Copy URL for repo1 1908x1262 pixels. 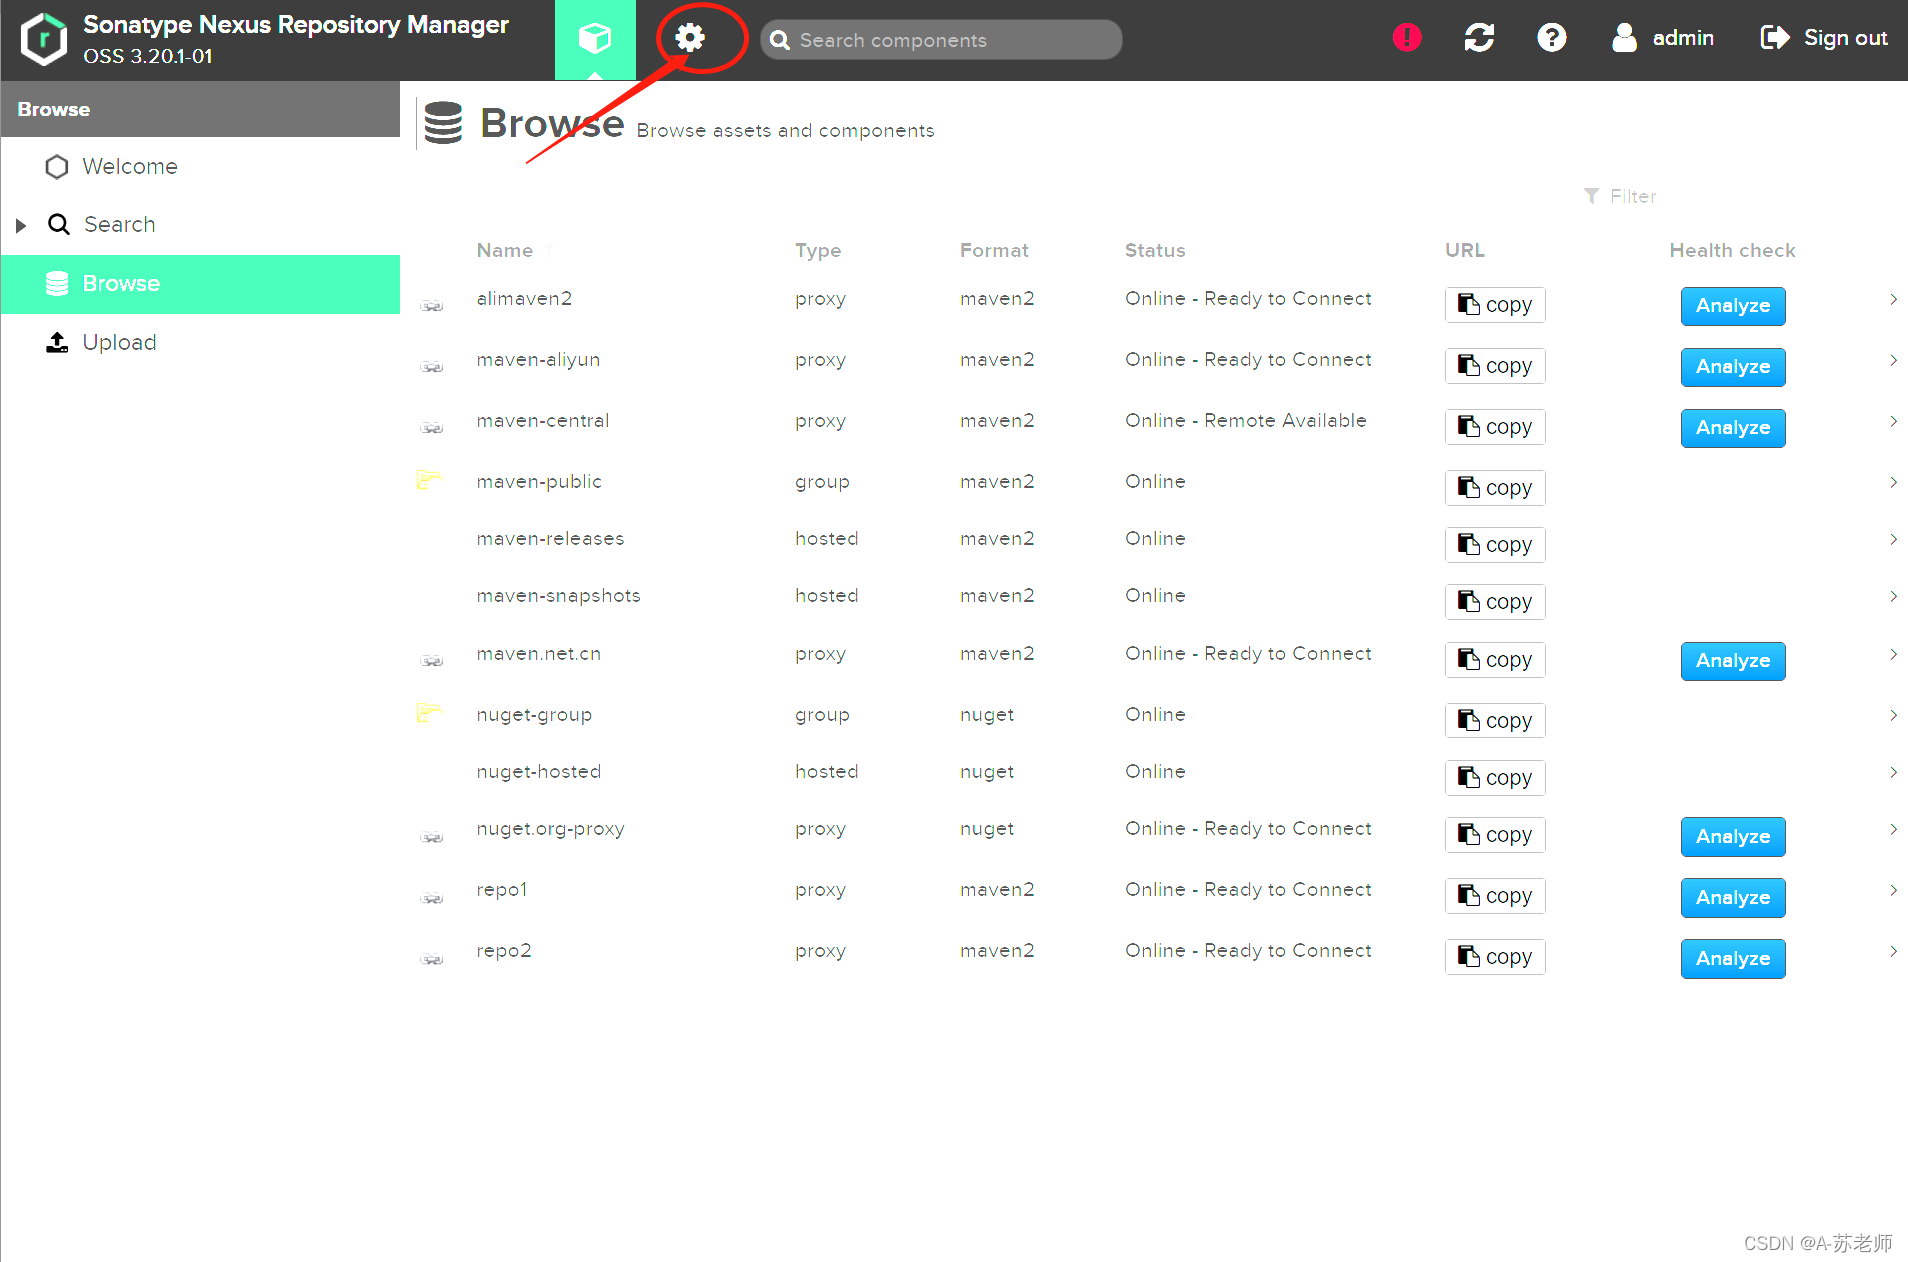[x=1495, y=896]
